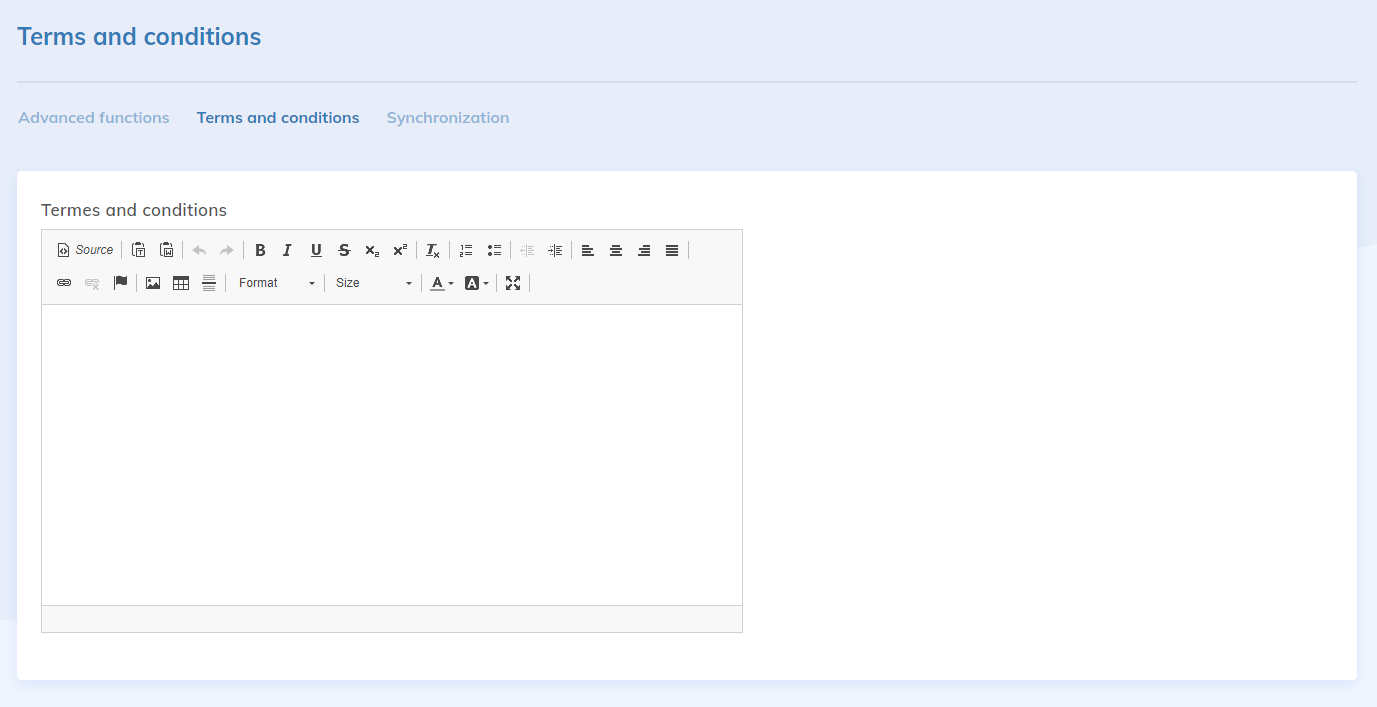Remove formatting with the Tx icon
The image size is (1377, 707).
point(432,250)
